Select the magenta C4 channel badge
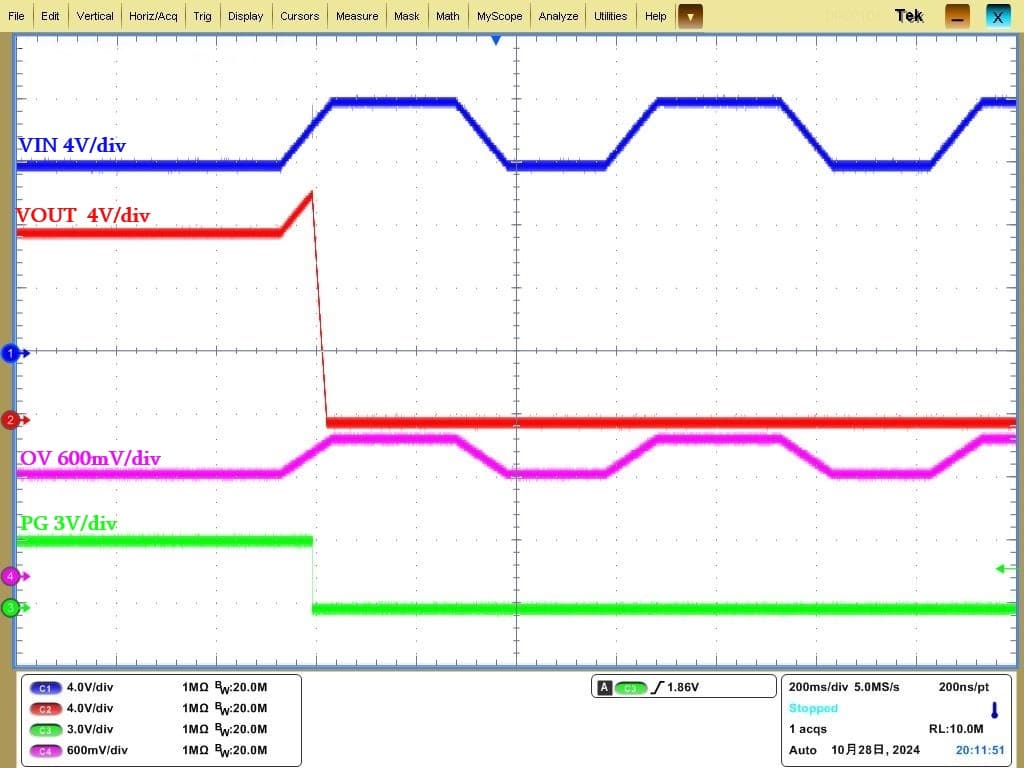 [x=46, y=751]
